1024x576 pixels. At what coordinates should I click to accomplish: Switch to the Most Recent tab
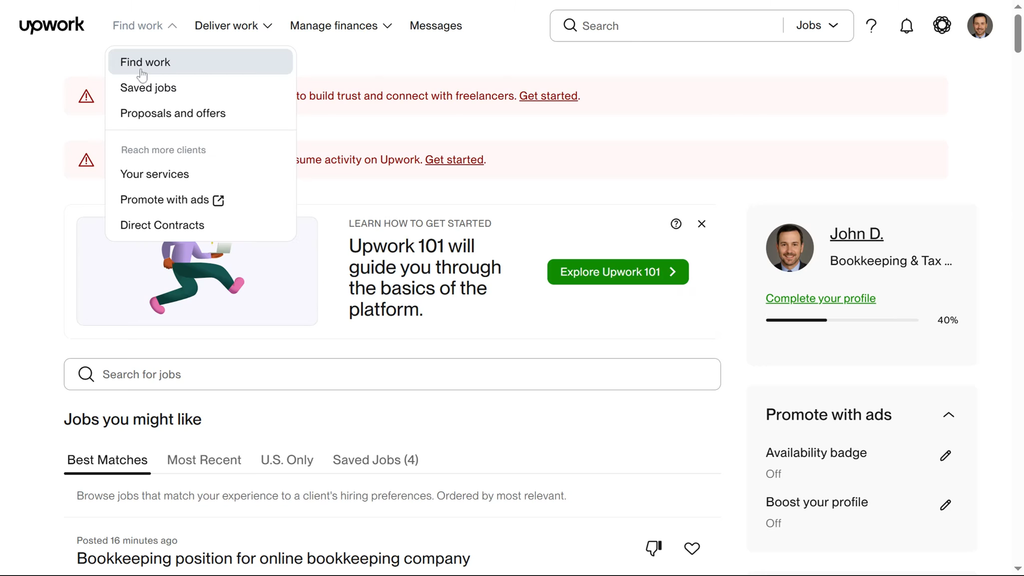(x=204, y=460)
